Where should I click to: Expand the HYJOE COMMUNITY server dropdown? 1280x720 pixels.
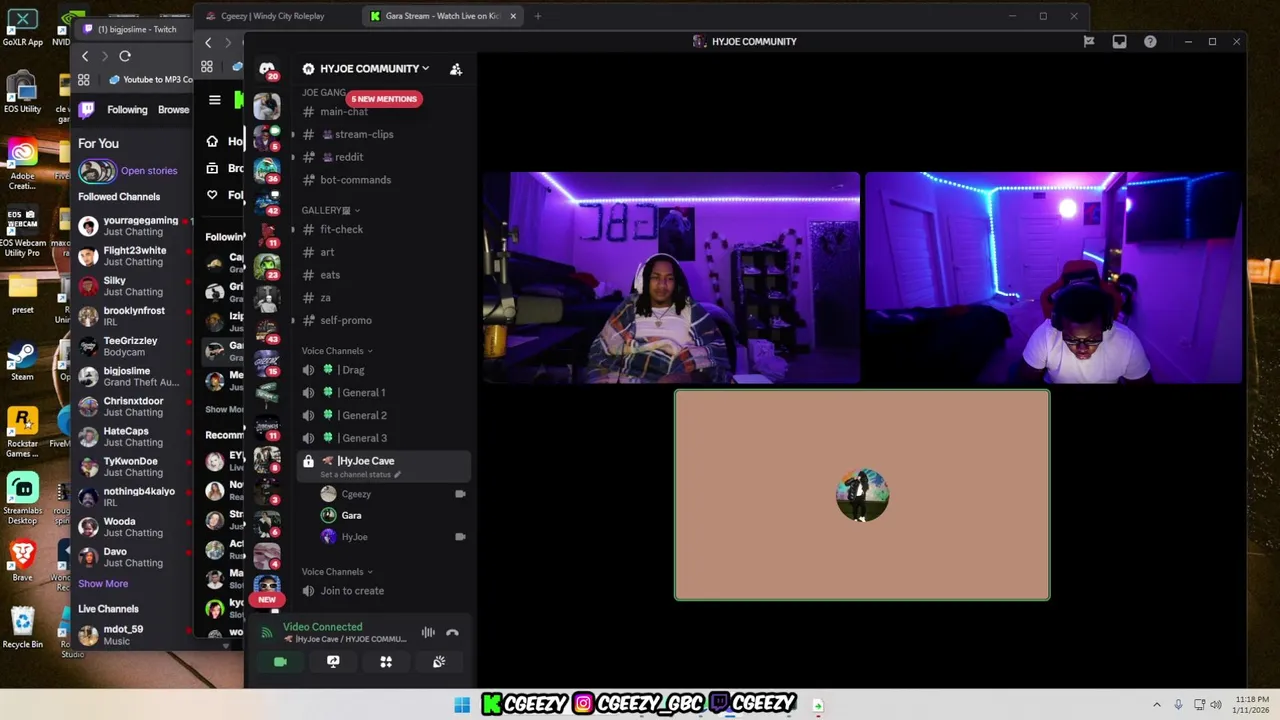click(x=425, y=68)
